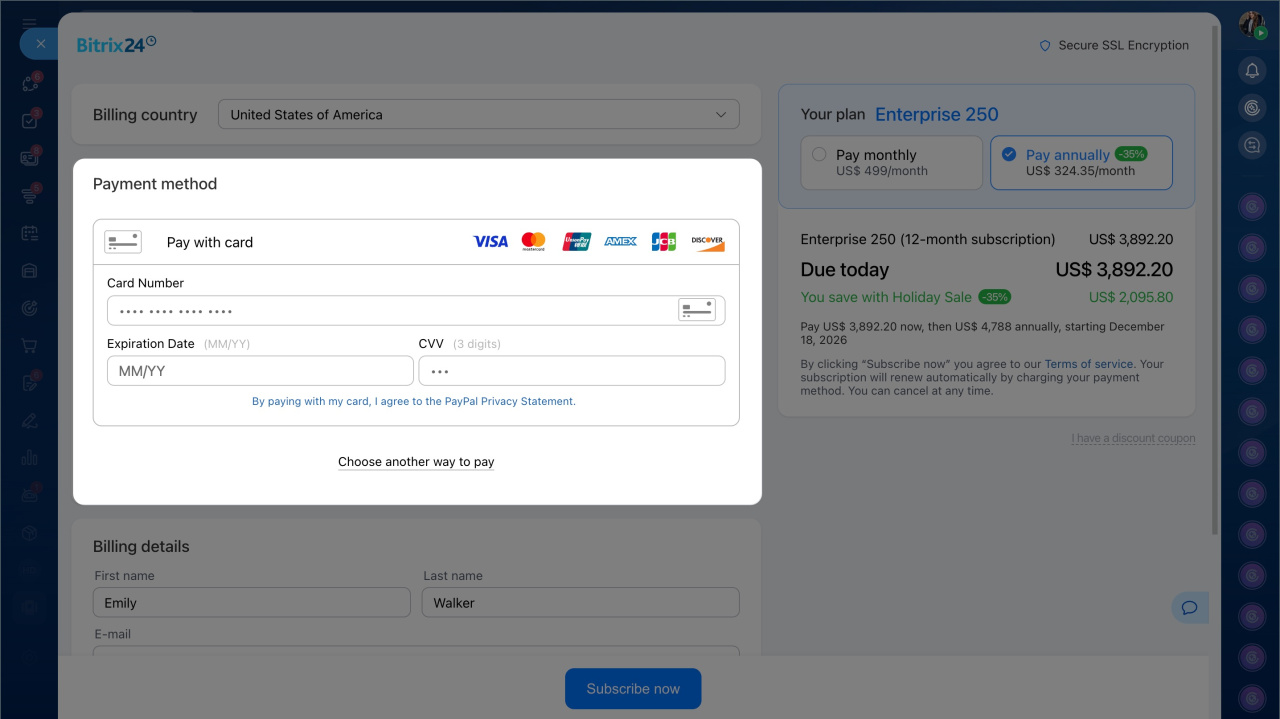Viewport: 1280px width, 719px height.
Task: Click the shopping cart icon in sidebar
Action: point(29,346)
